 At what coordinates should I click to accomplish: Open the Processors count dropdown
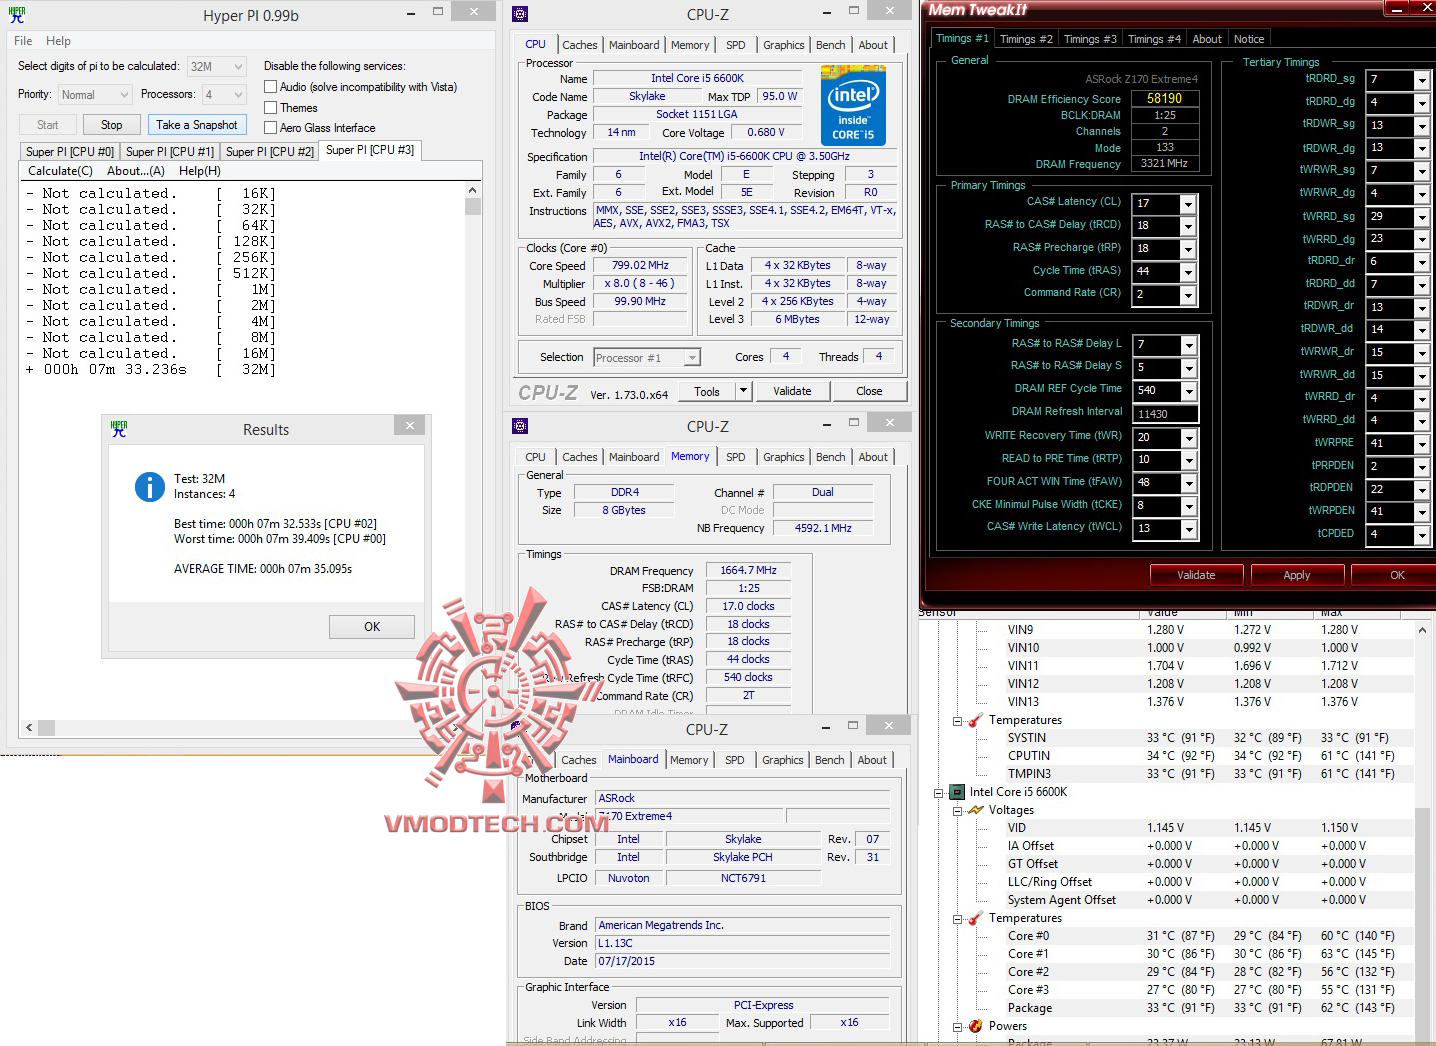[x=238, y=95]
